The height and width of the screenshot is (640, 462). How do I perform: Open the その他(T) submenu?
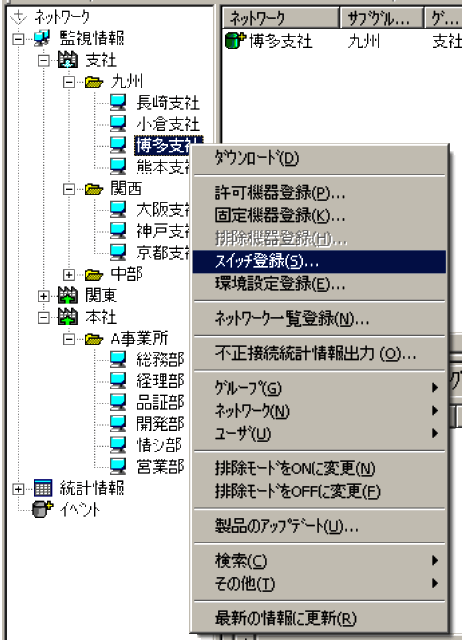coord(319,584)
